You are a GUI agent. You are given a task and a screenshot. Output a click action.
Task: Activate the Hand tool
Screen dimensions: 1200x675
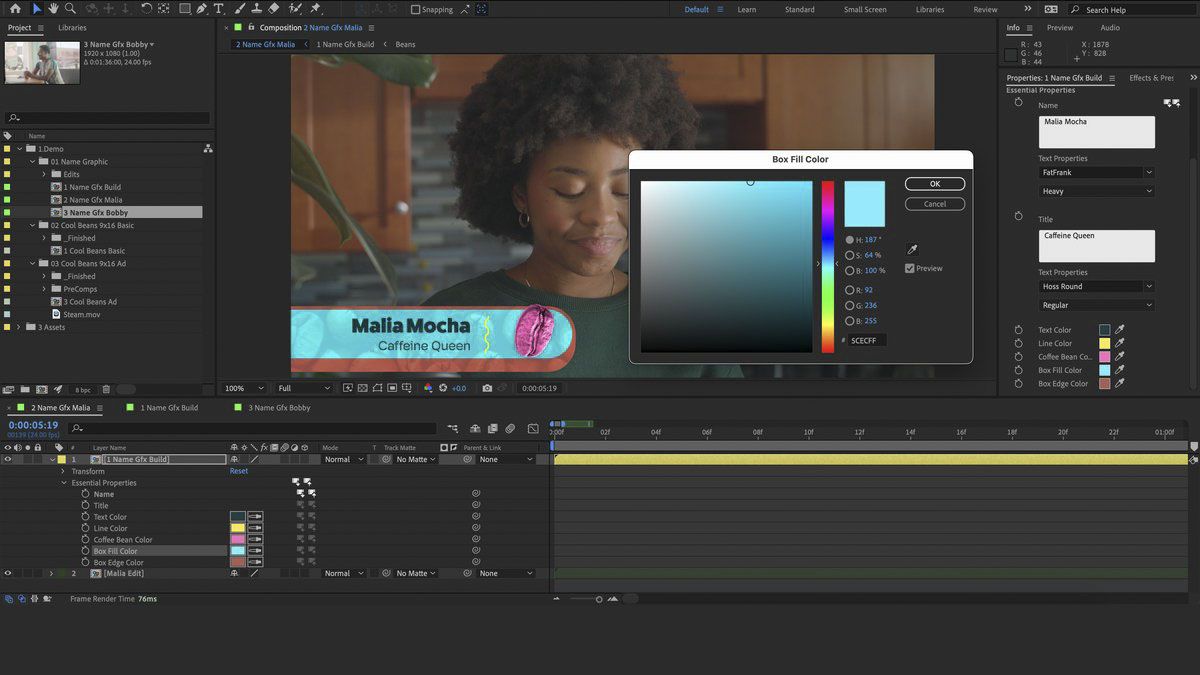click(53, 9)
